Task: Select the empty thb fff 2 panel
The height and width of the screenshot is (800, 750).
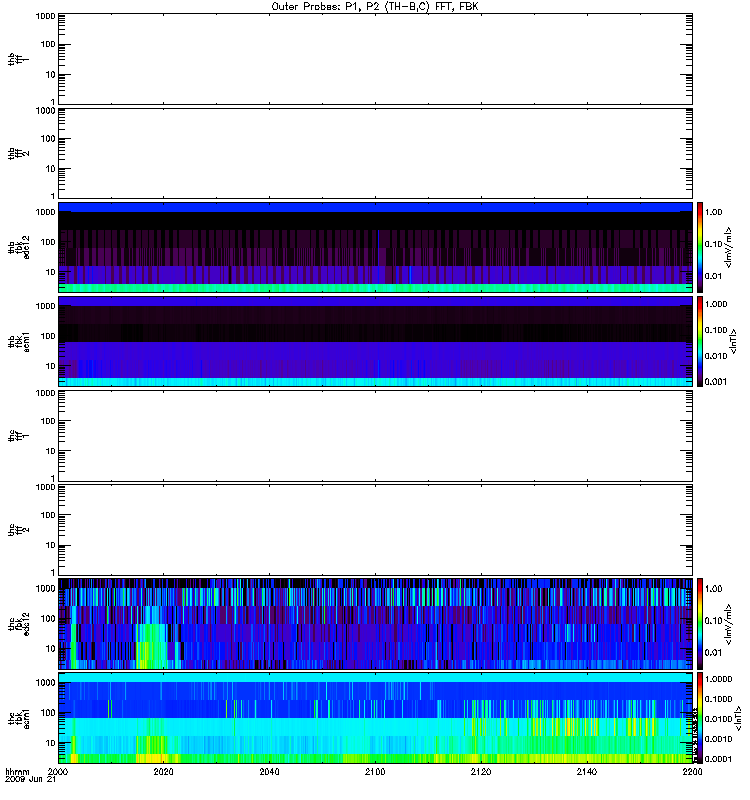Action: click(x=375, y=152)
